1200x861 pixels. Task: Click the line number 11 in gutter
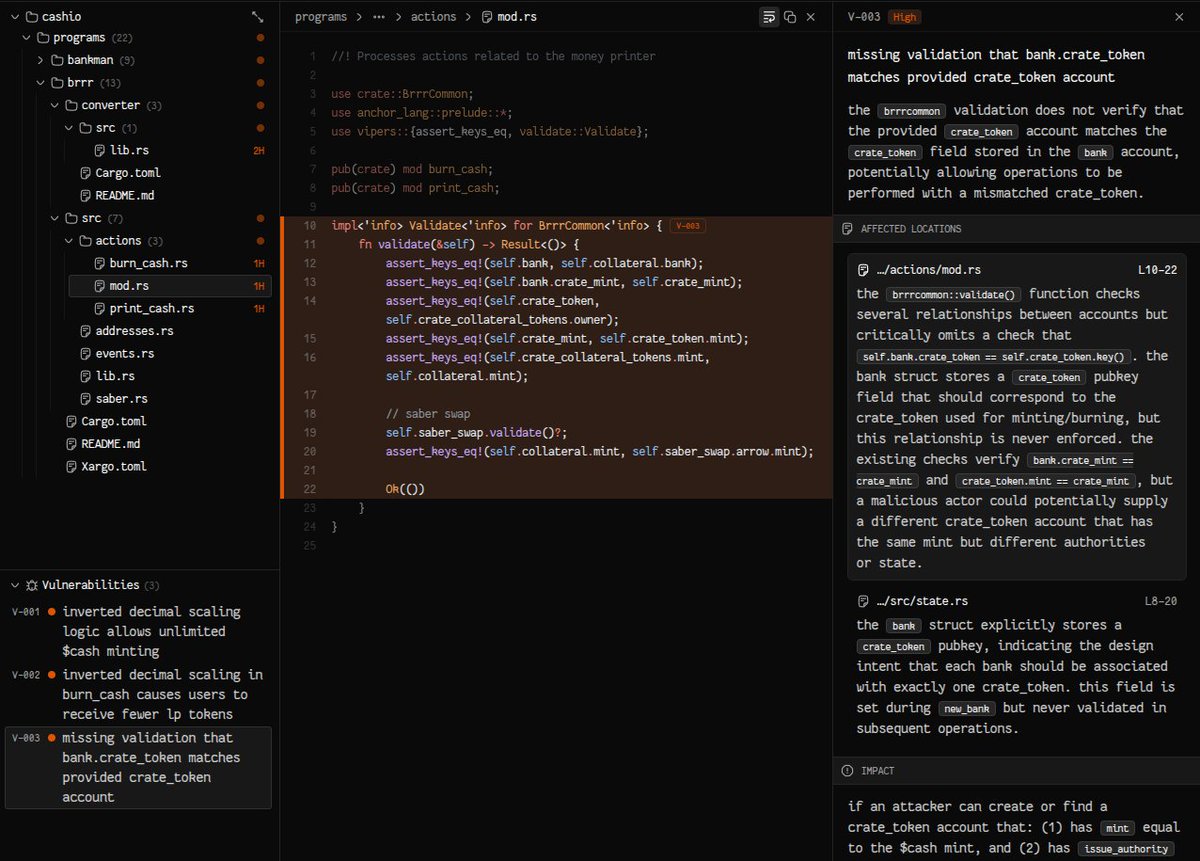click(309, 244)
